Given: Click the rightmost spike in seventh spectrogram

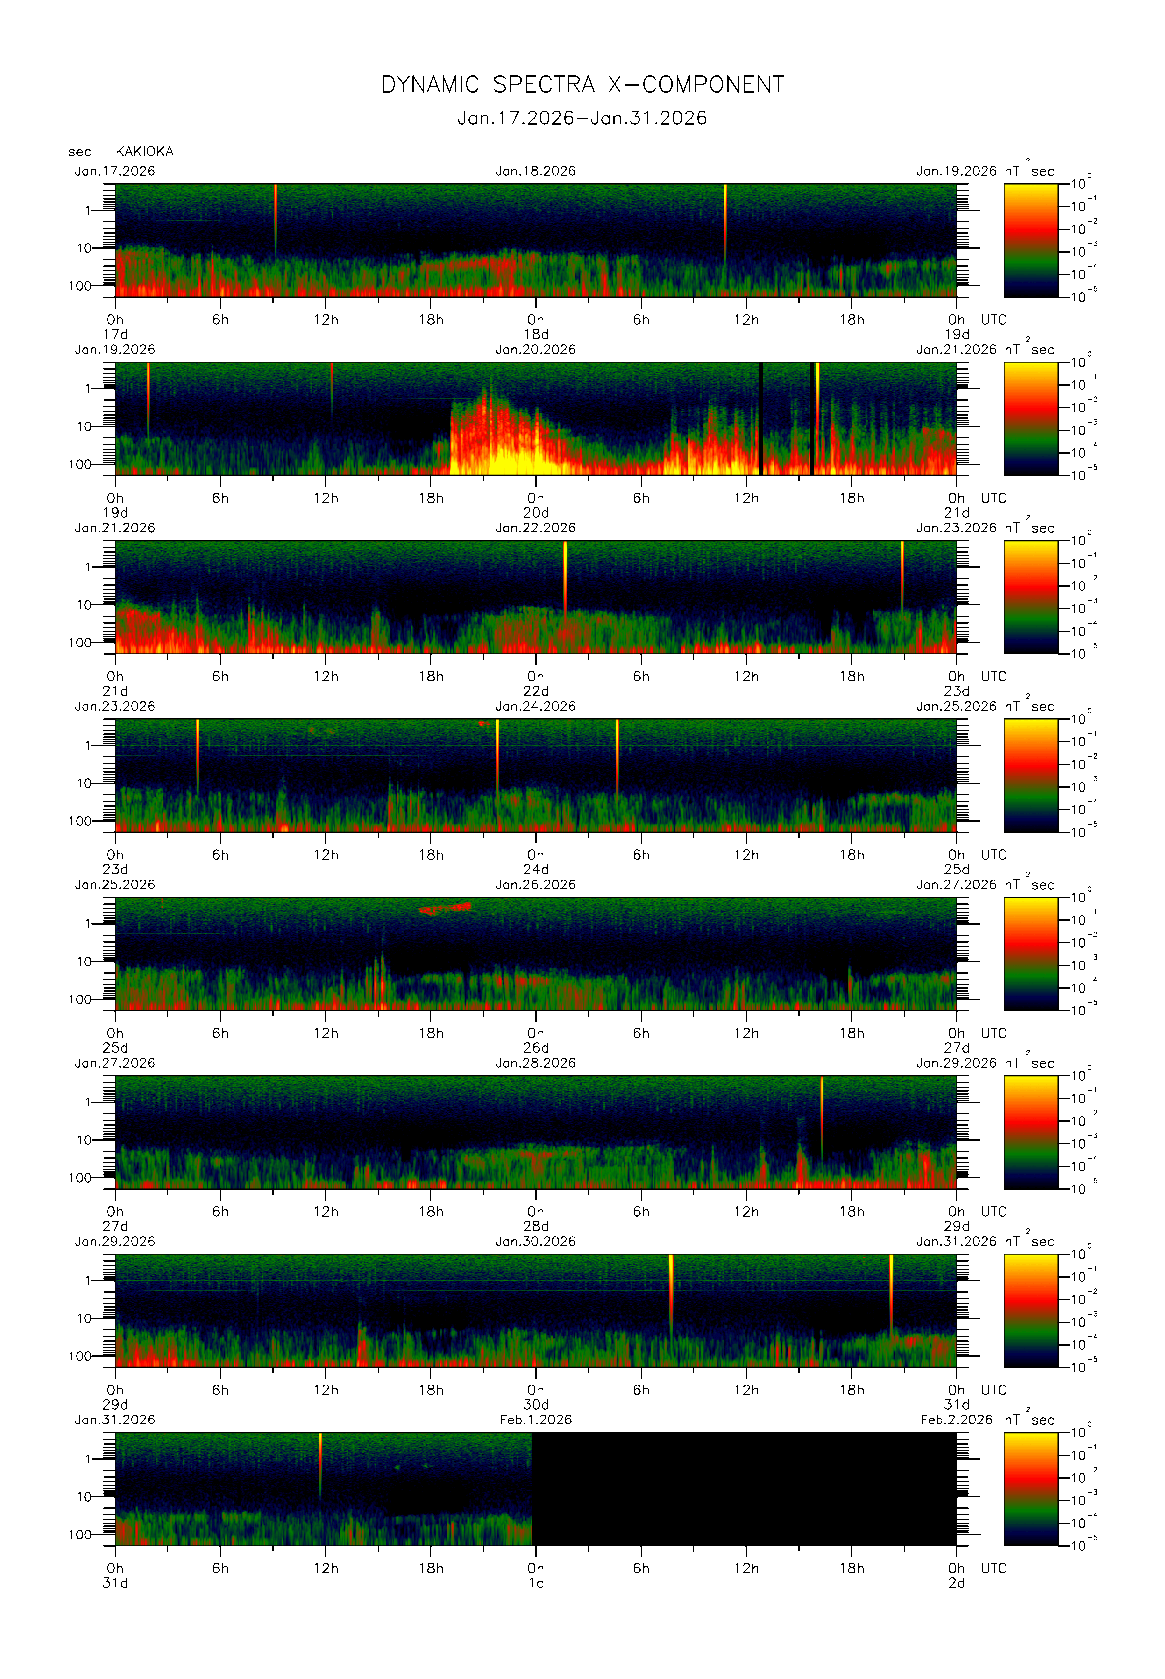Looking at the screenshot, I should [x=891, y=1290].
